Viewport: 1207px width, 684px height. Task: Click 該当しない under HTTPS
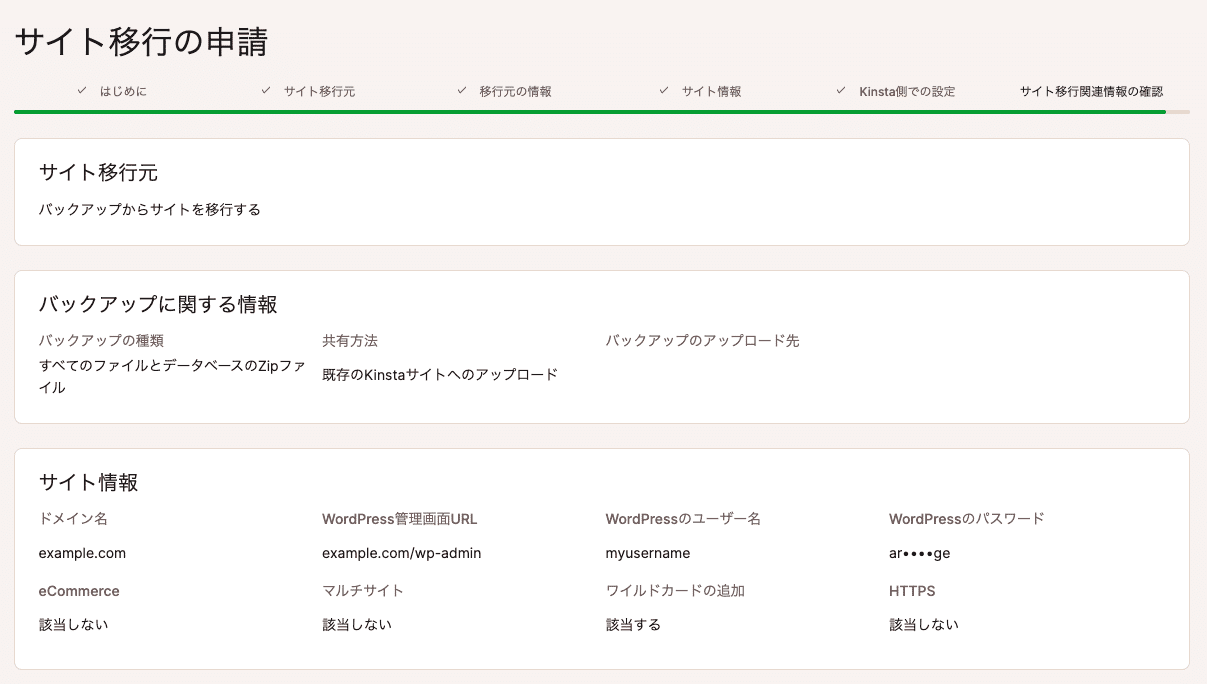923,624
